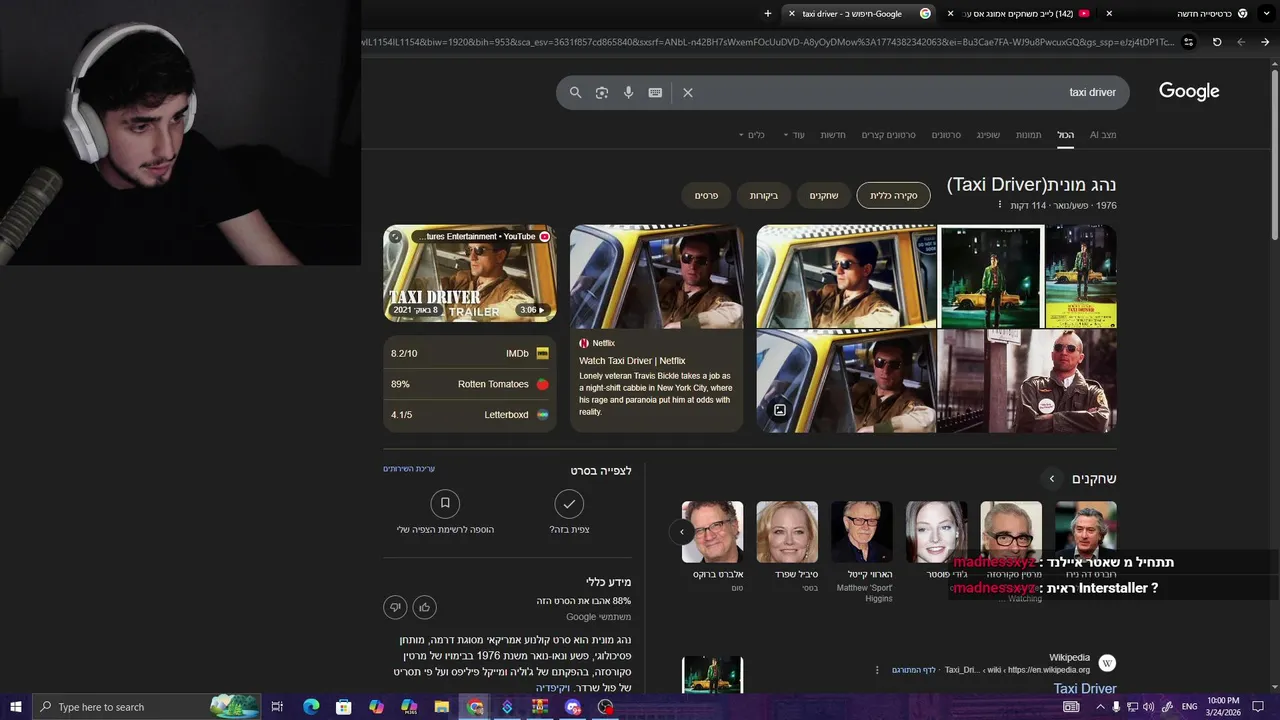1280x720 pixels.
Task: Expand the cast section arrow next to heading
Action: pyautogui.click(x=1051, y=479)
